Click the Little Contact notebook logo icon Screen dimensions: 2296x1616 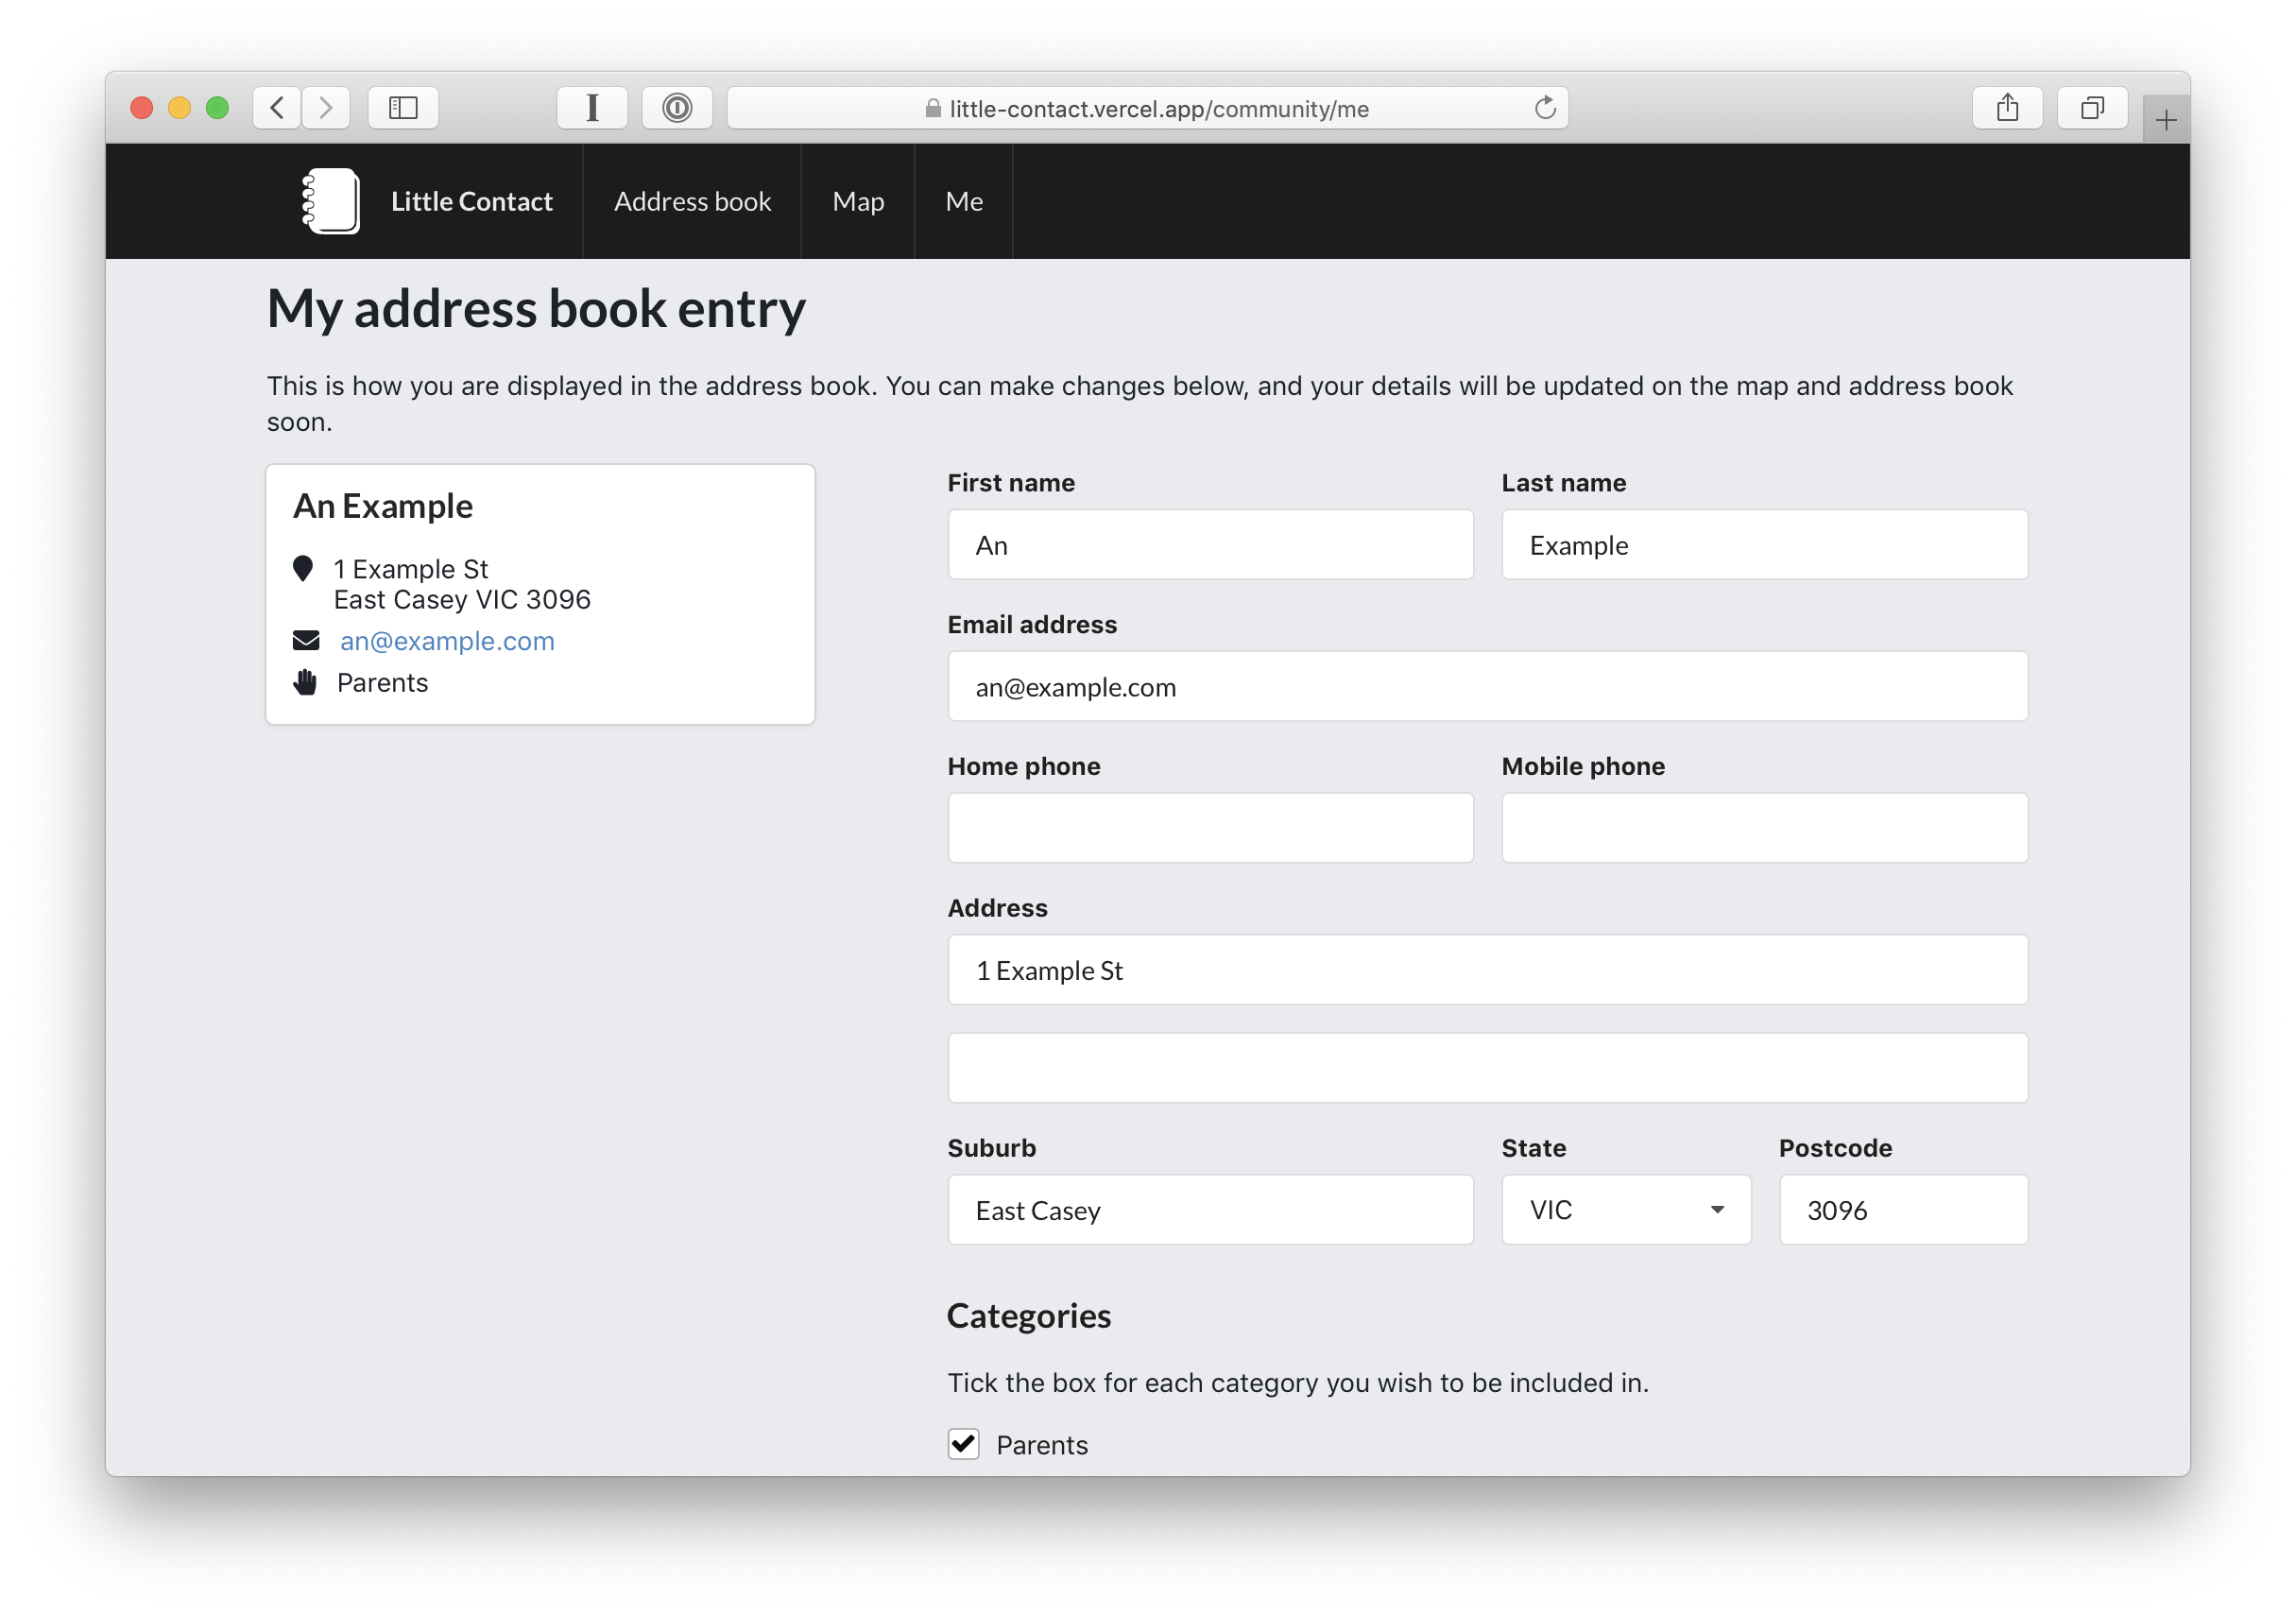(x=331, y=201)
